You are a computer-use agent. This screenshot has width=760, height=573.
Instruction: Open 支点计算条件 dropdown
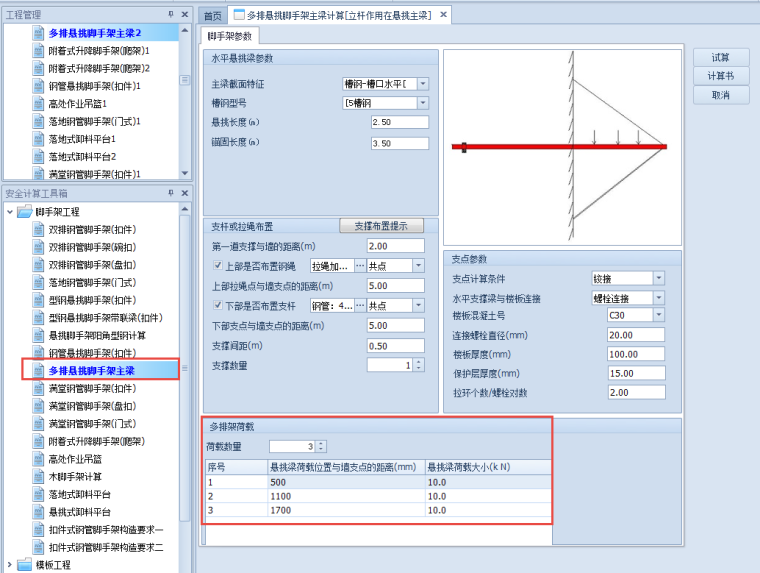[657, 279]
